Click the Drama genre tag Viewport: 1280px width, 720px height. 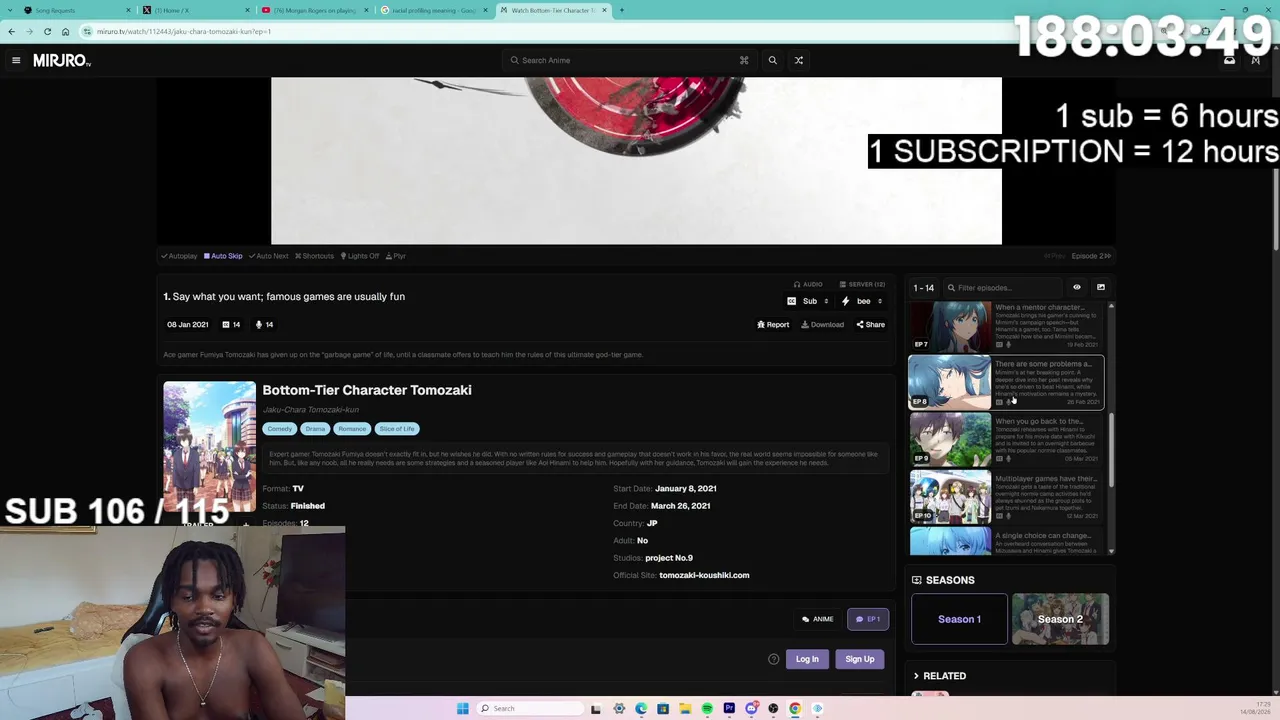[315, 429]
